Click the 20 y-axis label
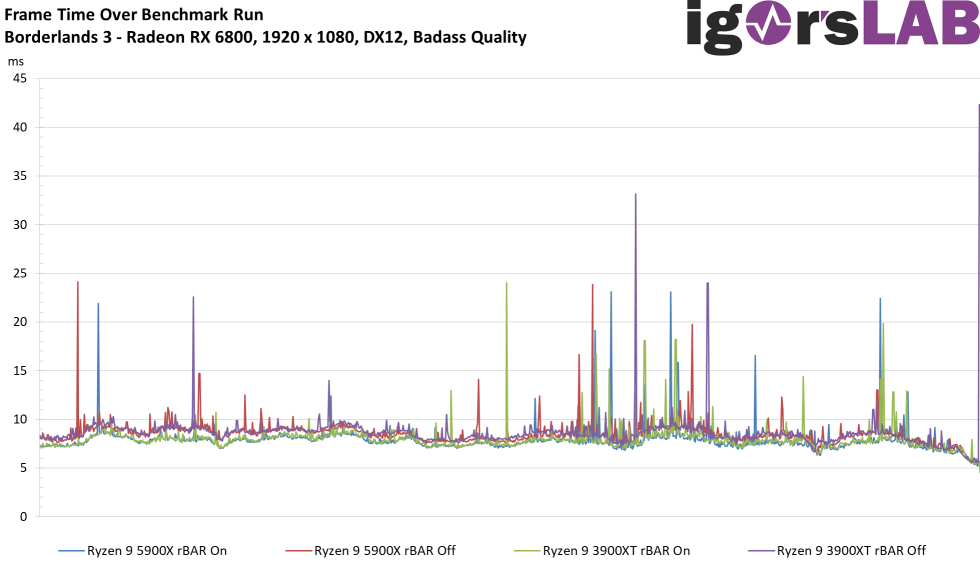980x583 pixels. 20,322
